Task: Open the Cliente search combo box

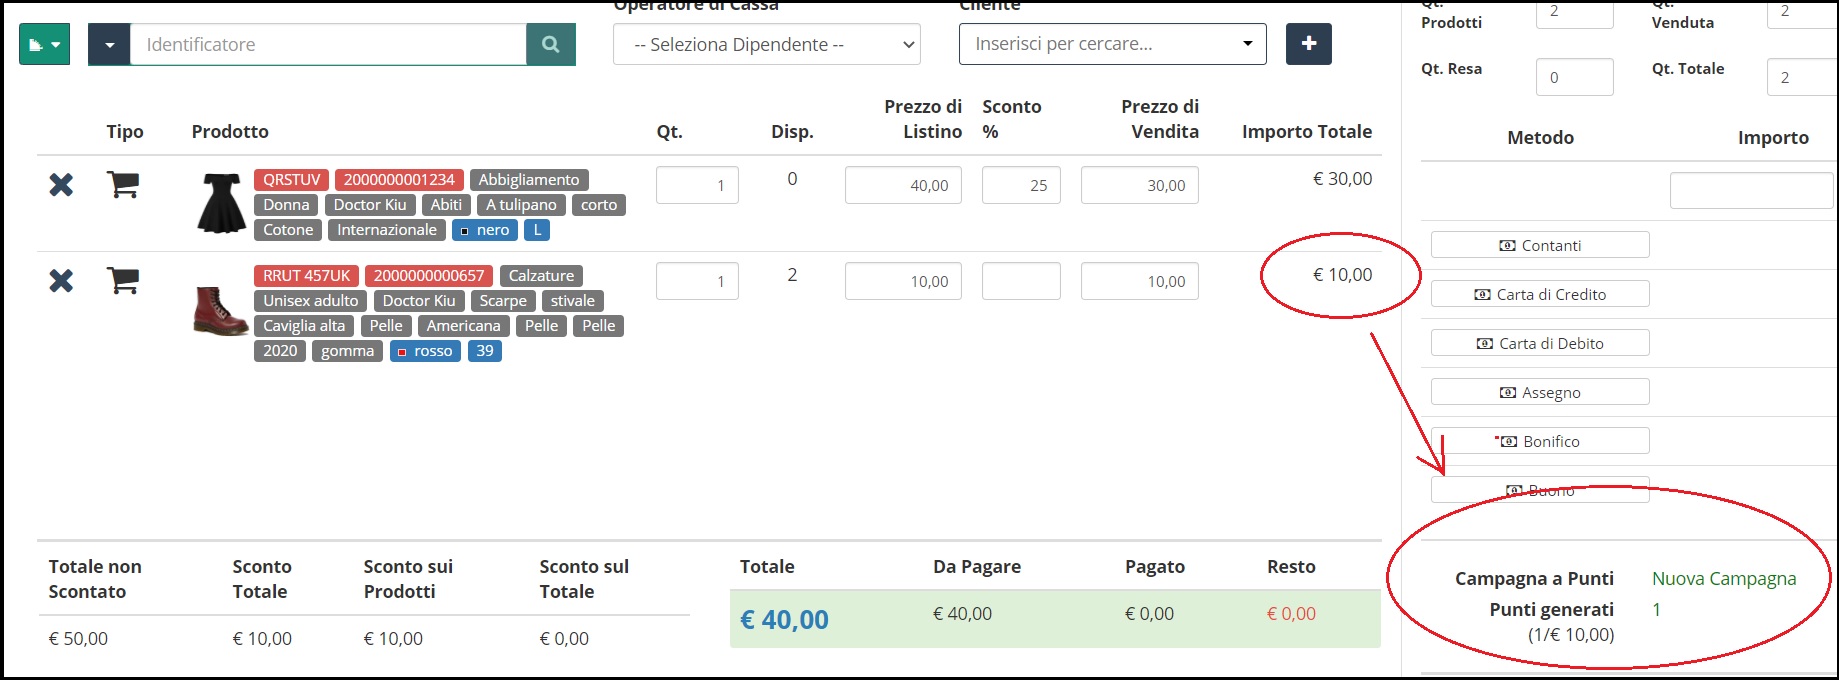Action: click(x=1113, y=44)
